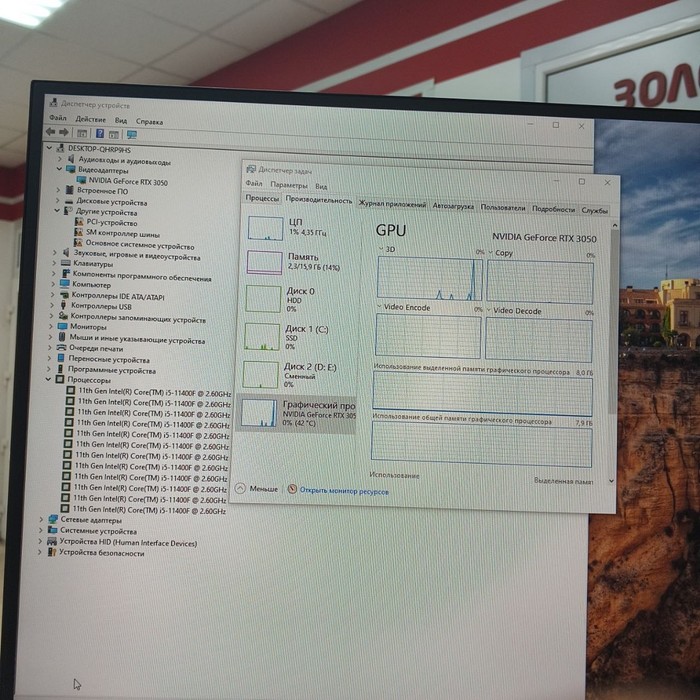Click the back arrow in Device Manager toolbar
Viewport: 700px width, 700px height.
click(51, 132)
